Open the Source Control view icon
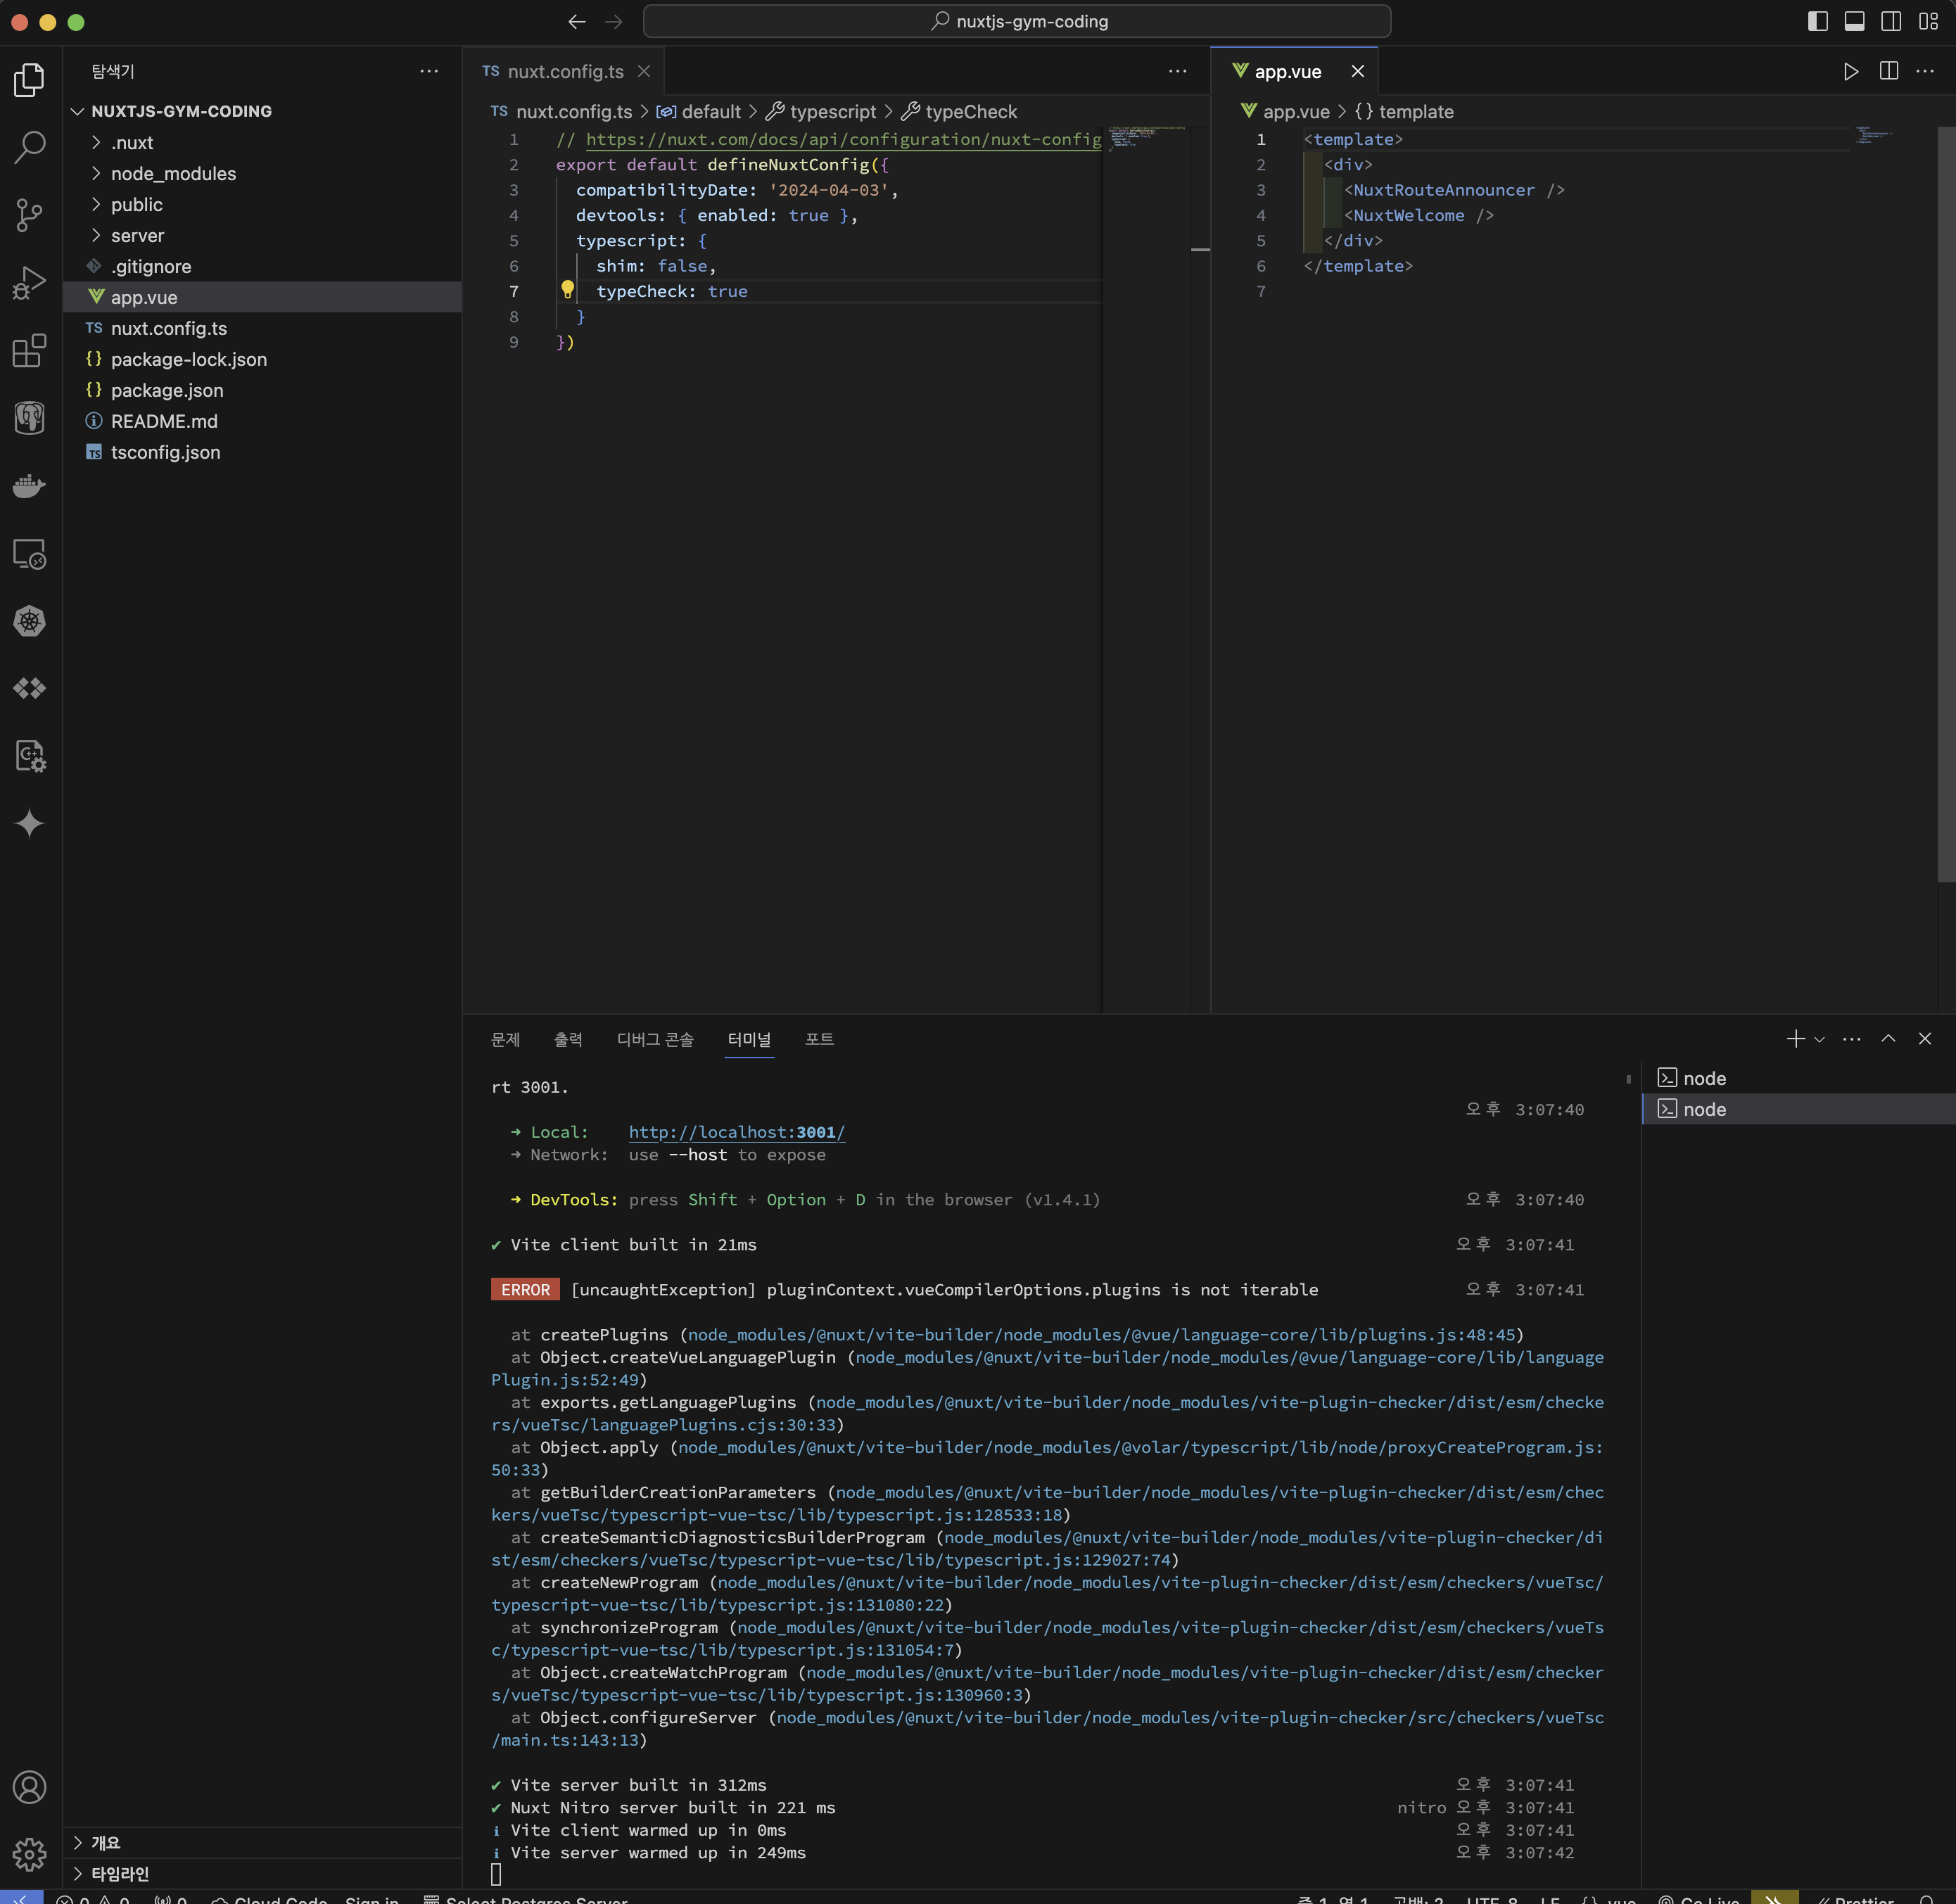 pos(30,214)
